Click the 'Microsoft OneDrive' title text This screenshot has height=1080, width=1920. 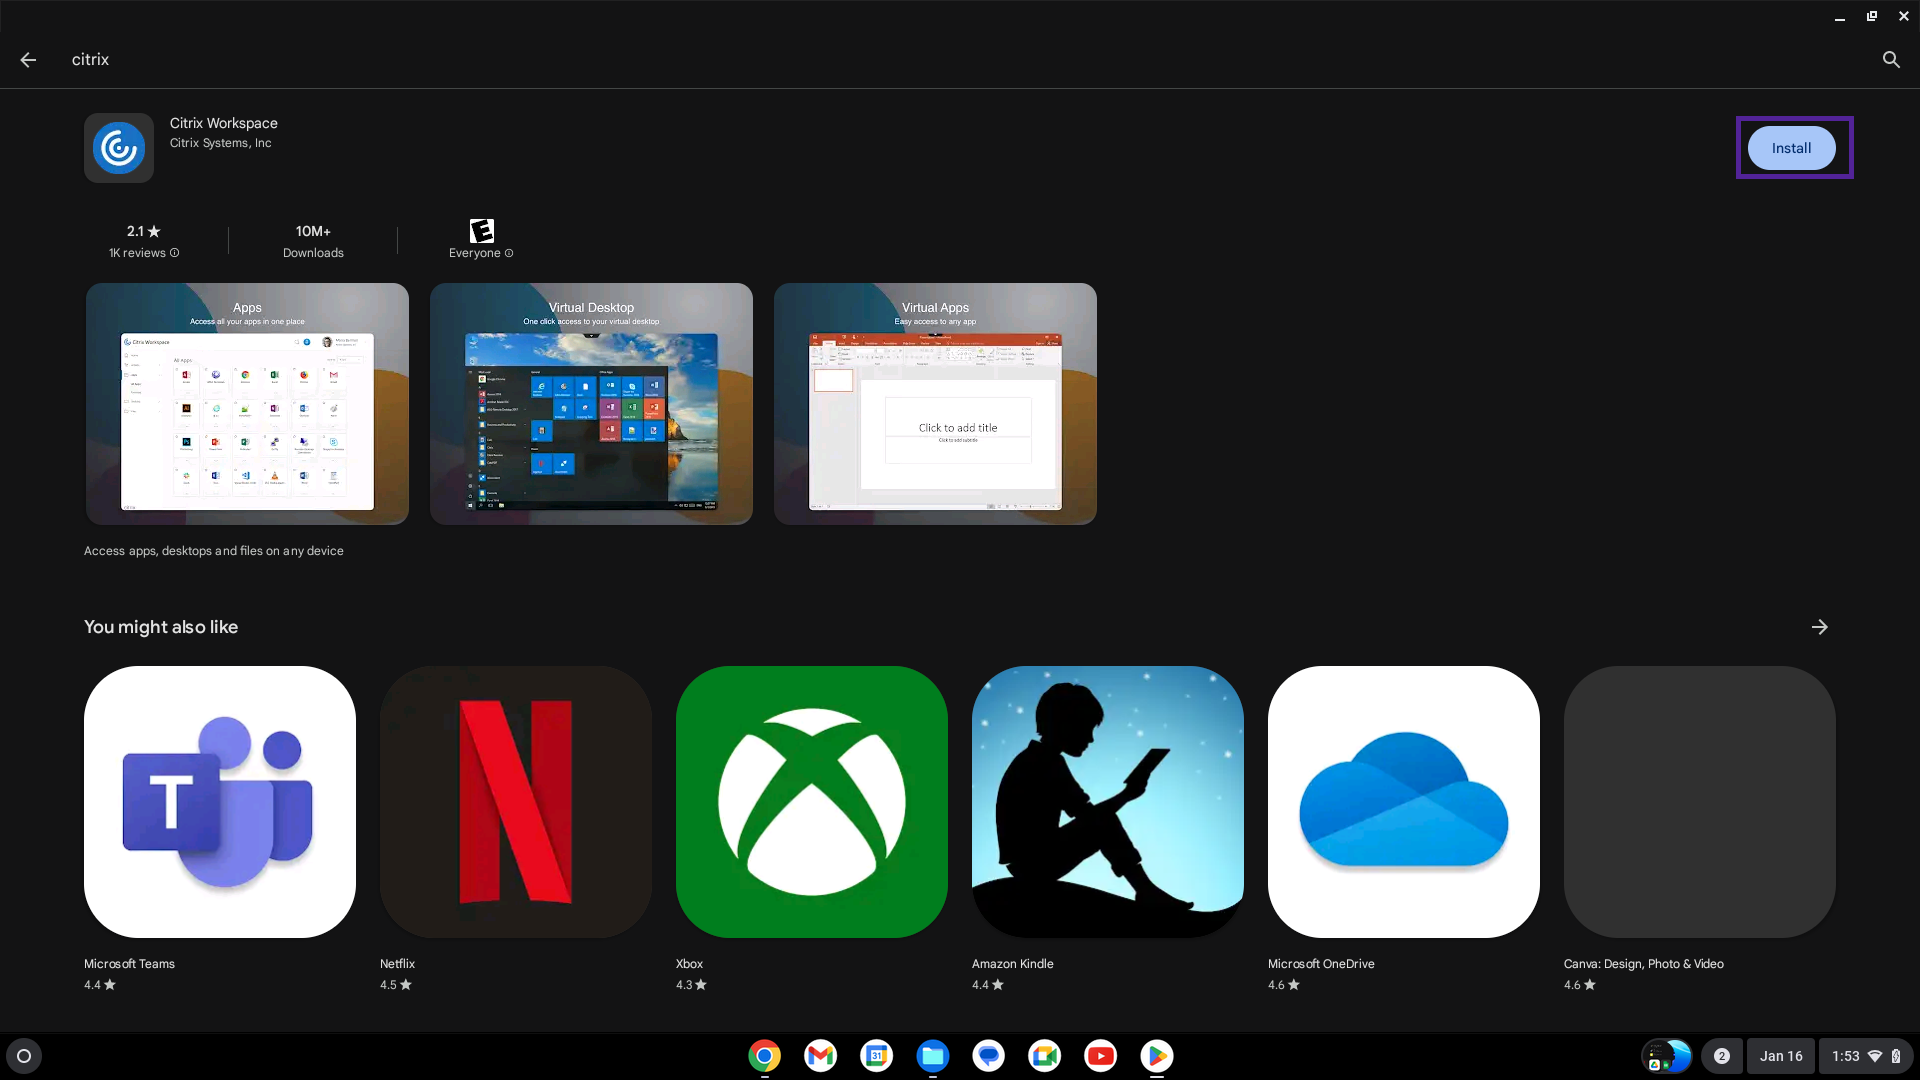[1321, 964]
